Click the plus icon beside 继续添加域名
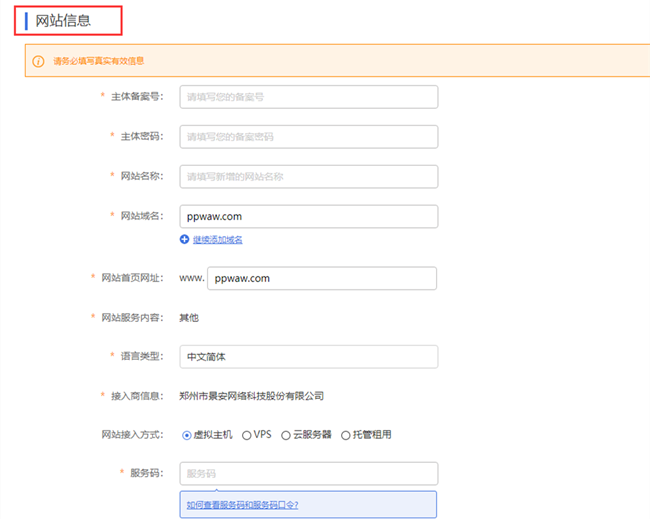The width and height of the screenshot is (650, 519). [184, 239]
